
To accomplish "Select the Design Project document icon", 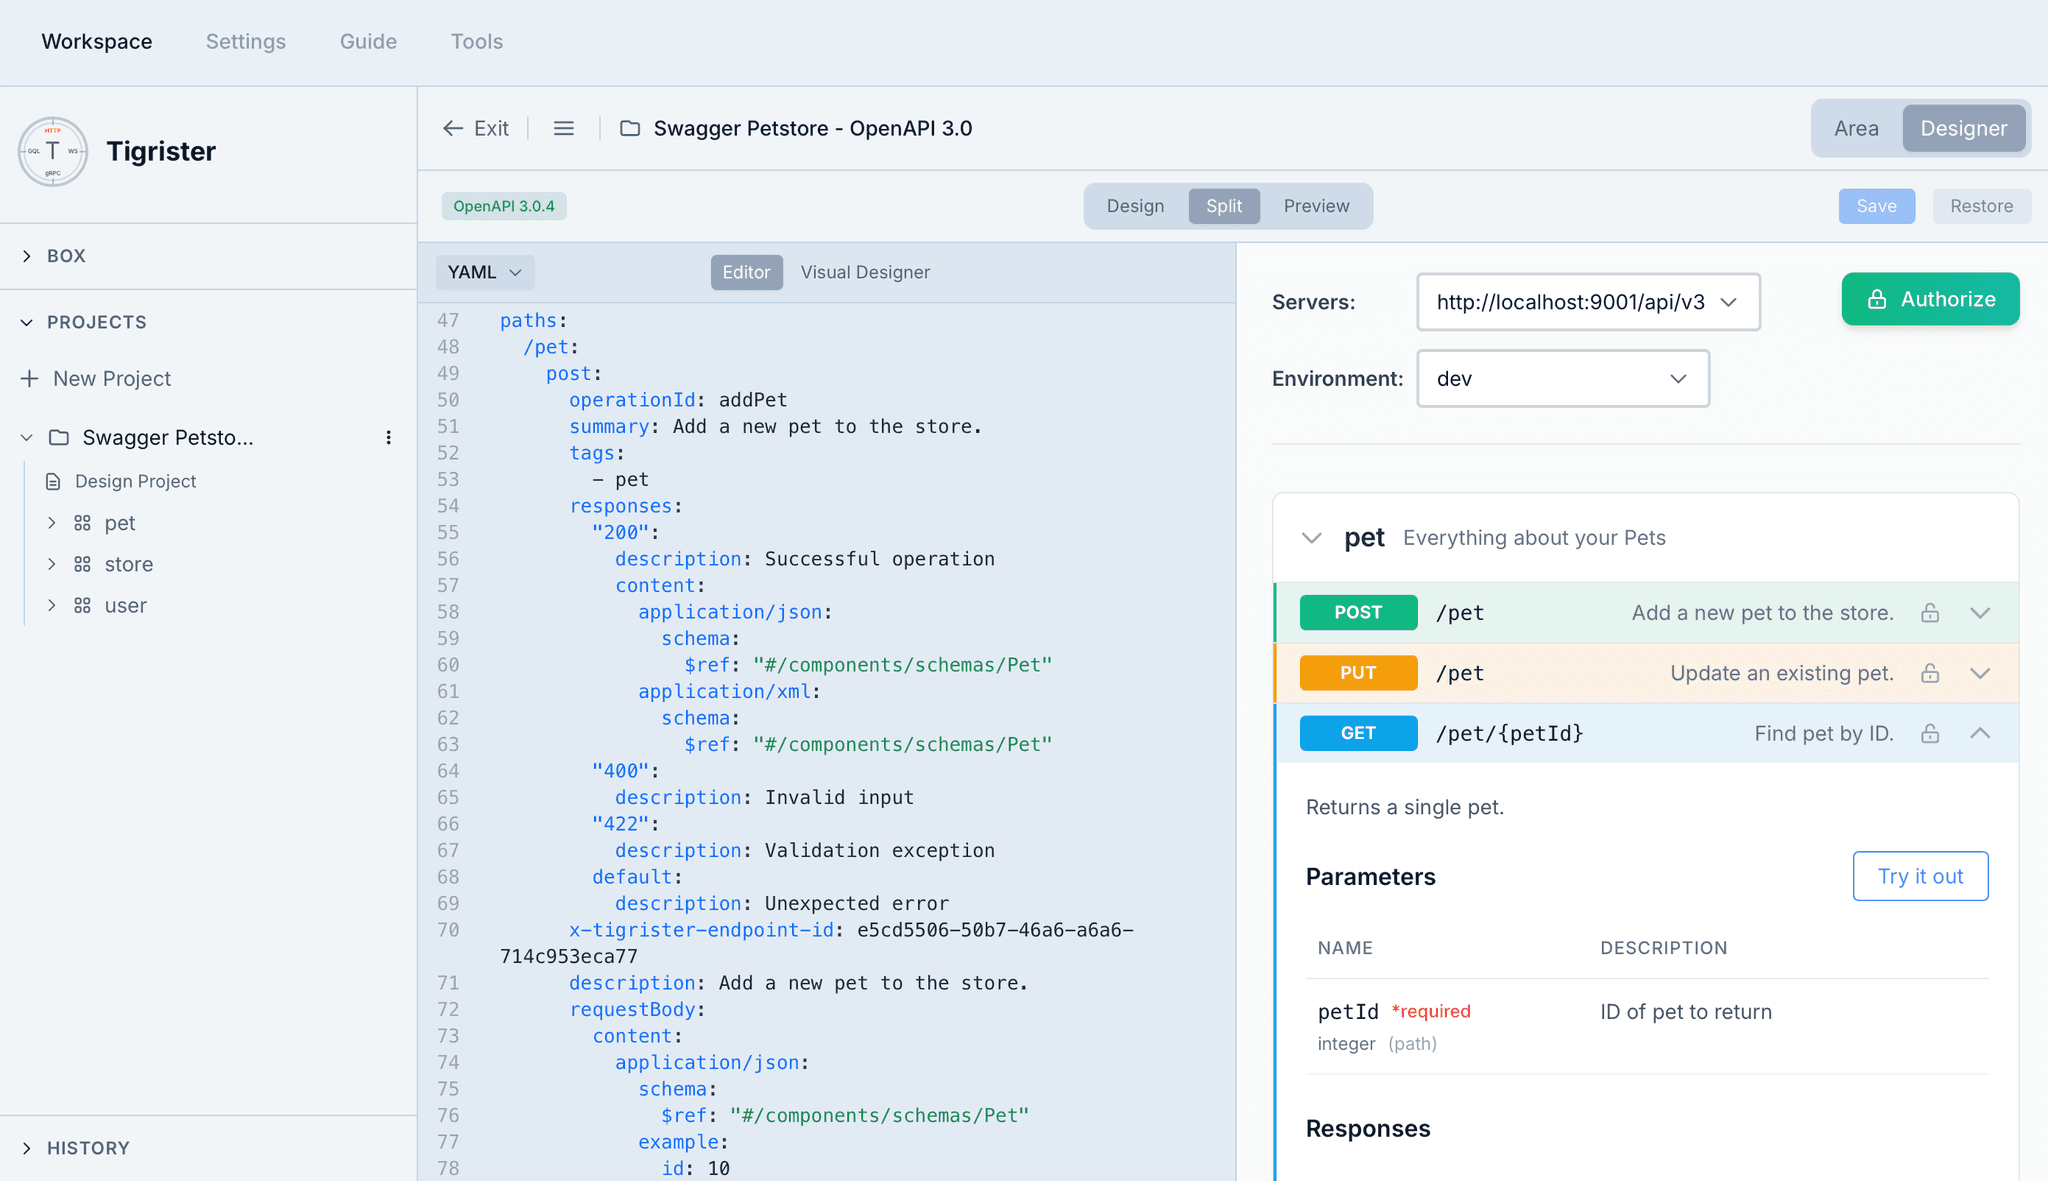I will pyautogui.click(x=53, y=481).
